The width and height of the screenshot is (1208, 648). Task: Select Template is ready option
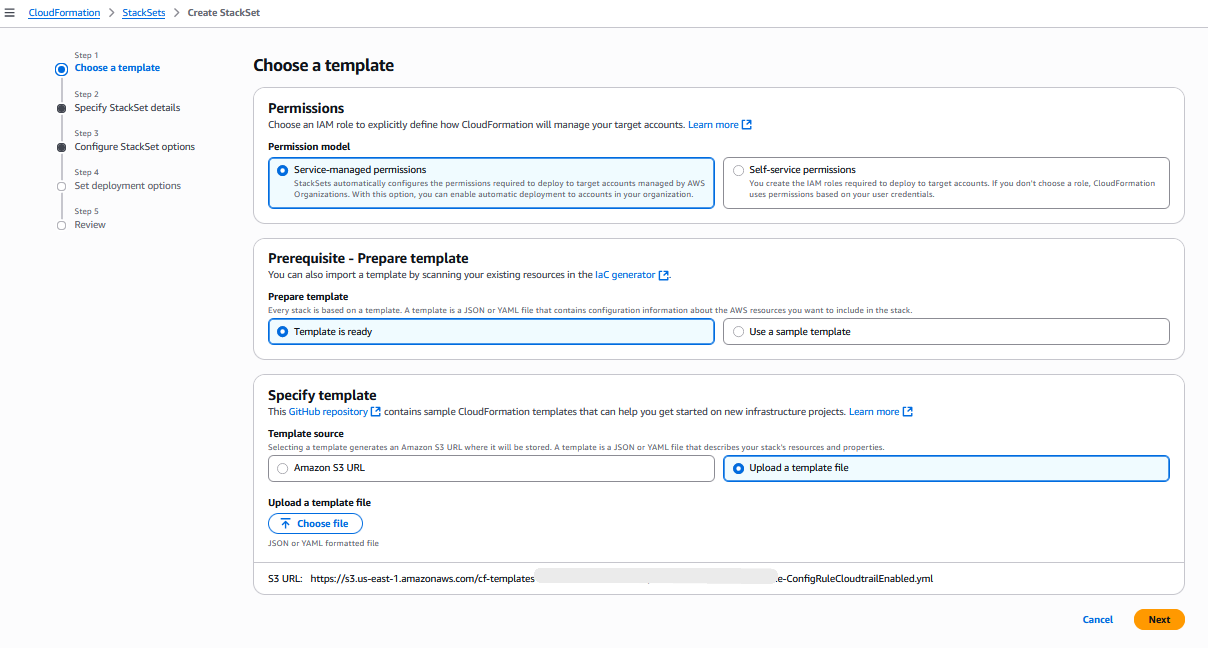pos(282,331)
